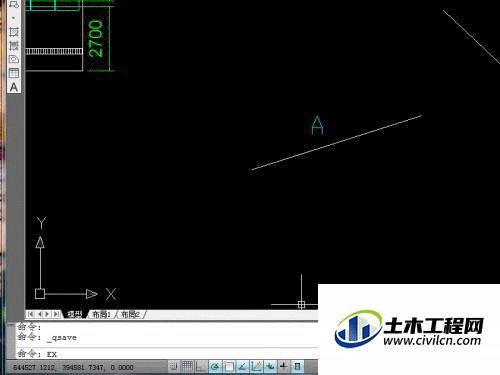This screenshot has width=500, height=375.
Task: Select the white hatched strip in drawing
Action: click(54, 51)
